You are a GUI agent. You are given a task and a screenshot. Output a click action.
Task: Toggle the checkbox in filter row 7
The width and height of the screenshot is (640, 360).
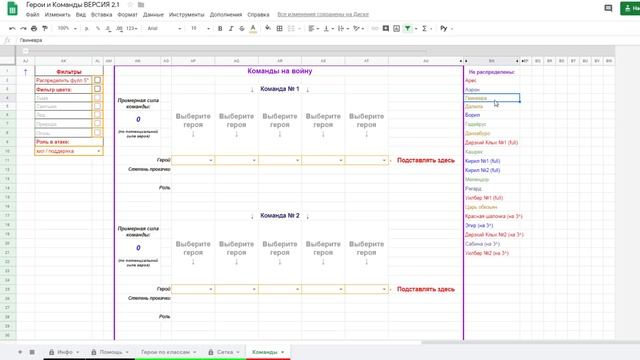coord(97,124)
